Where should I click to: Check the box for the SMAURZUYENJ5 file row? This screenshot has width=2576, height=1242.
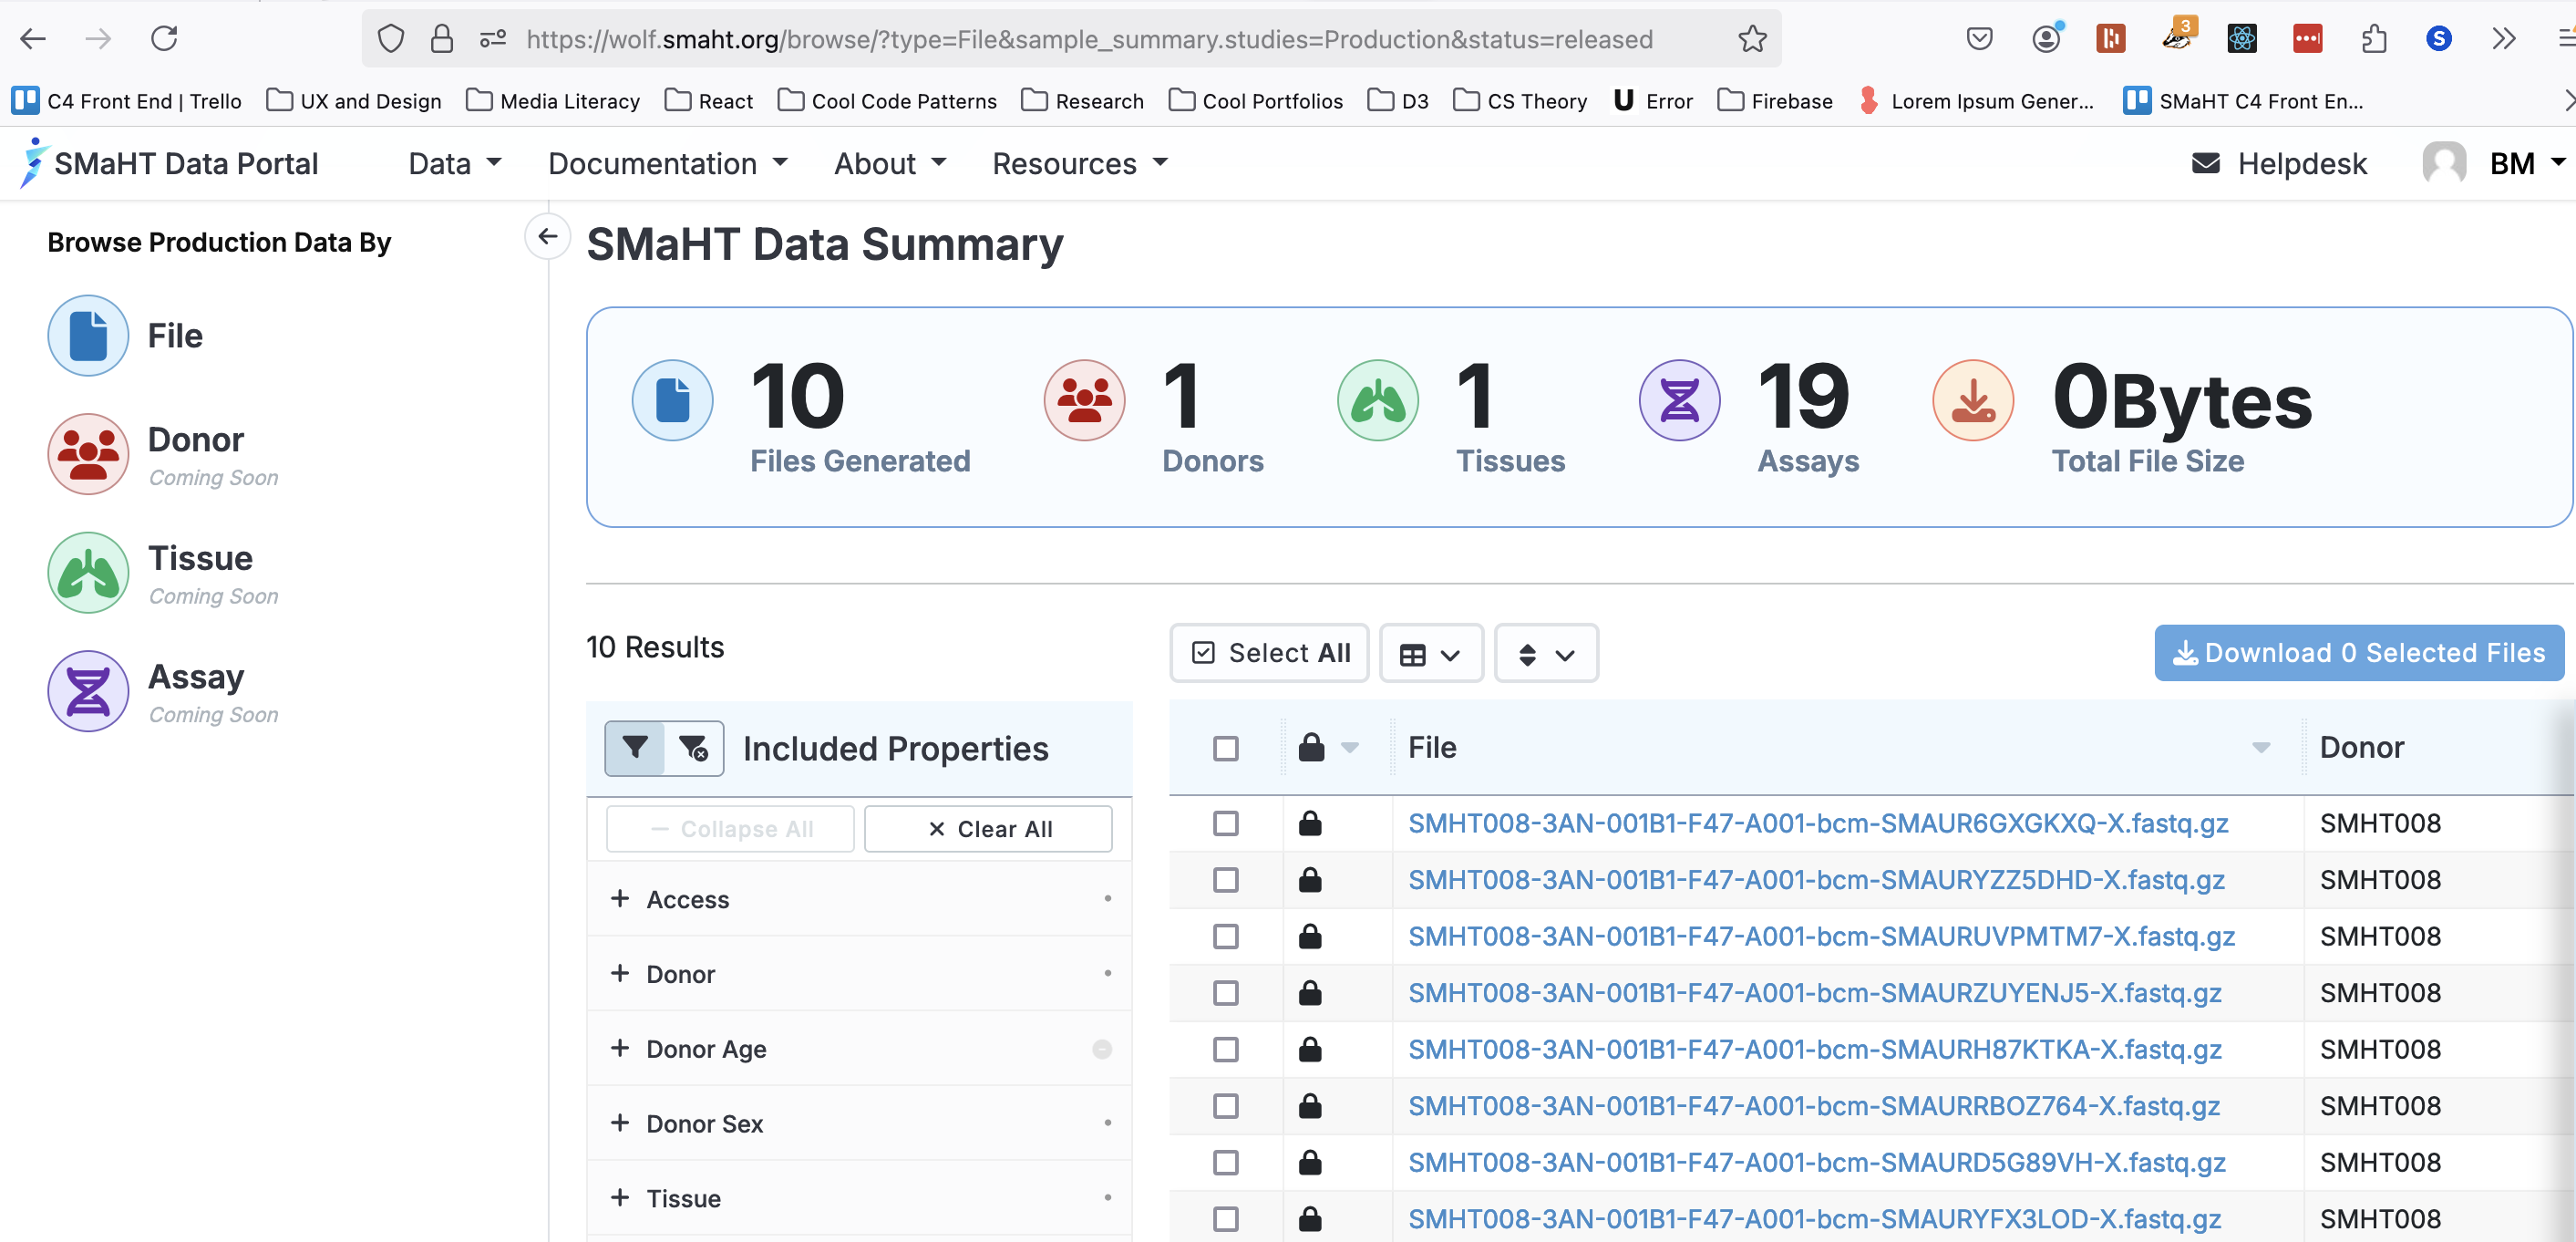pos(1225,993)
